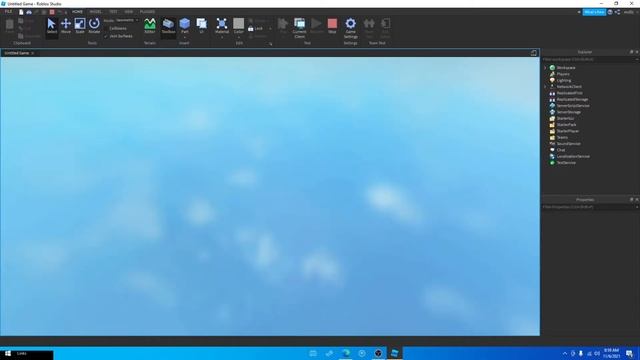
Task: Open the Part dropdown arrow
Action: click(184, 37)
